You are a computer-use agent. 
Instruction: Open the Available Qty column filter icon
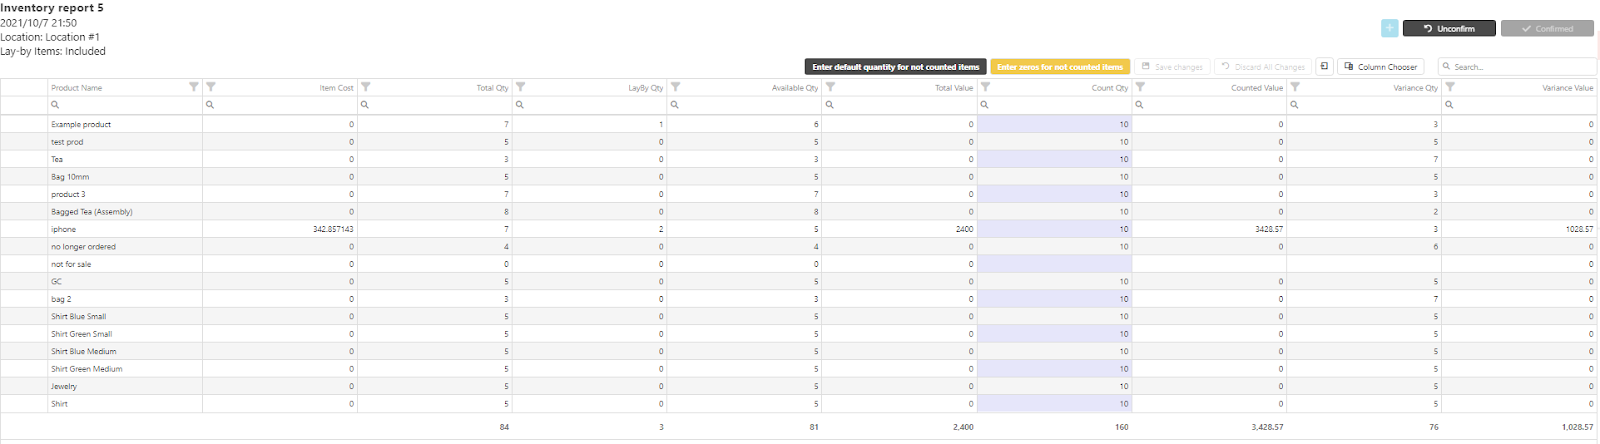(676, 87)
